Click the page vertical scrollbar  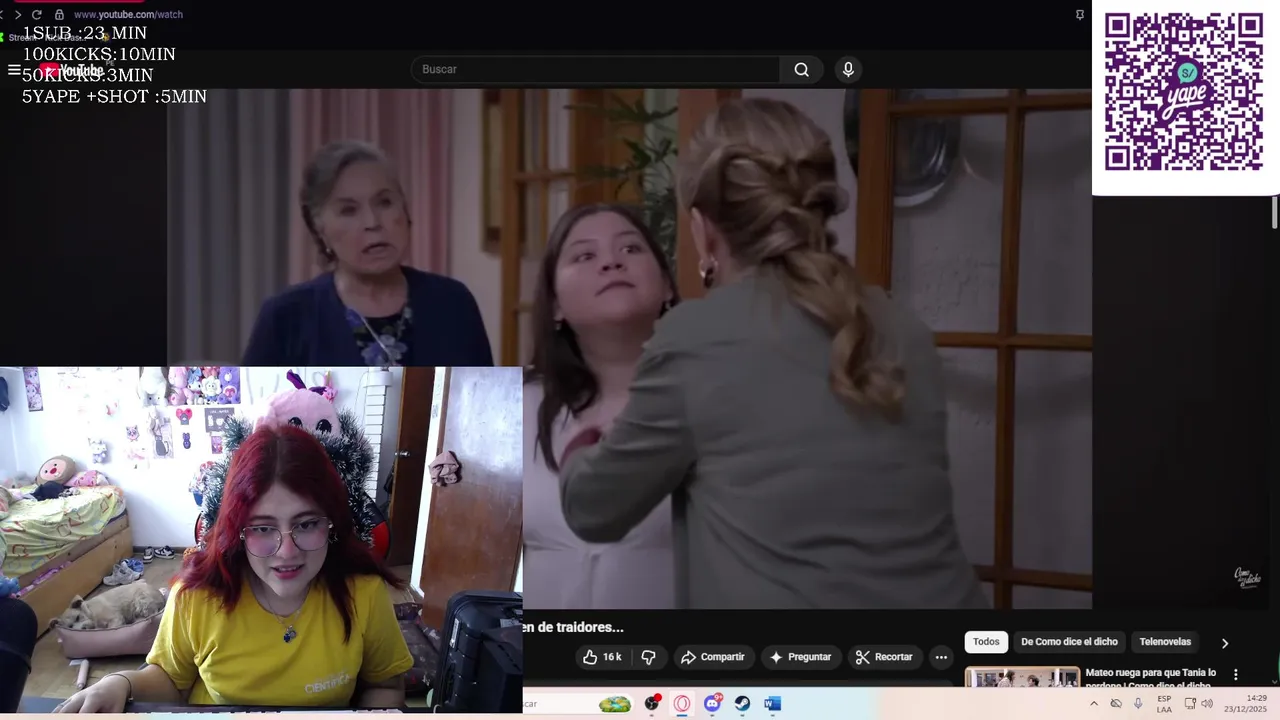[x=1275, y=212]
